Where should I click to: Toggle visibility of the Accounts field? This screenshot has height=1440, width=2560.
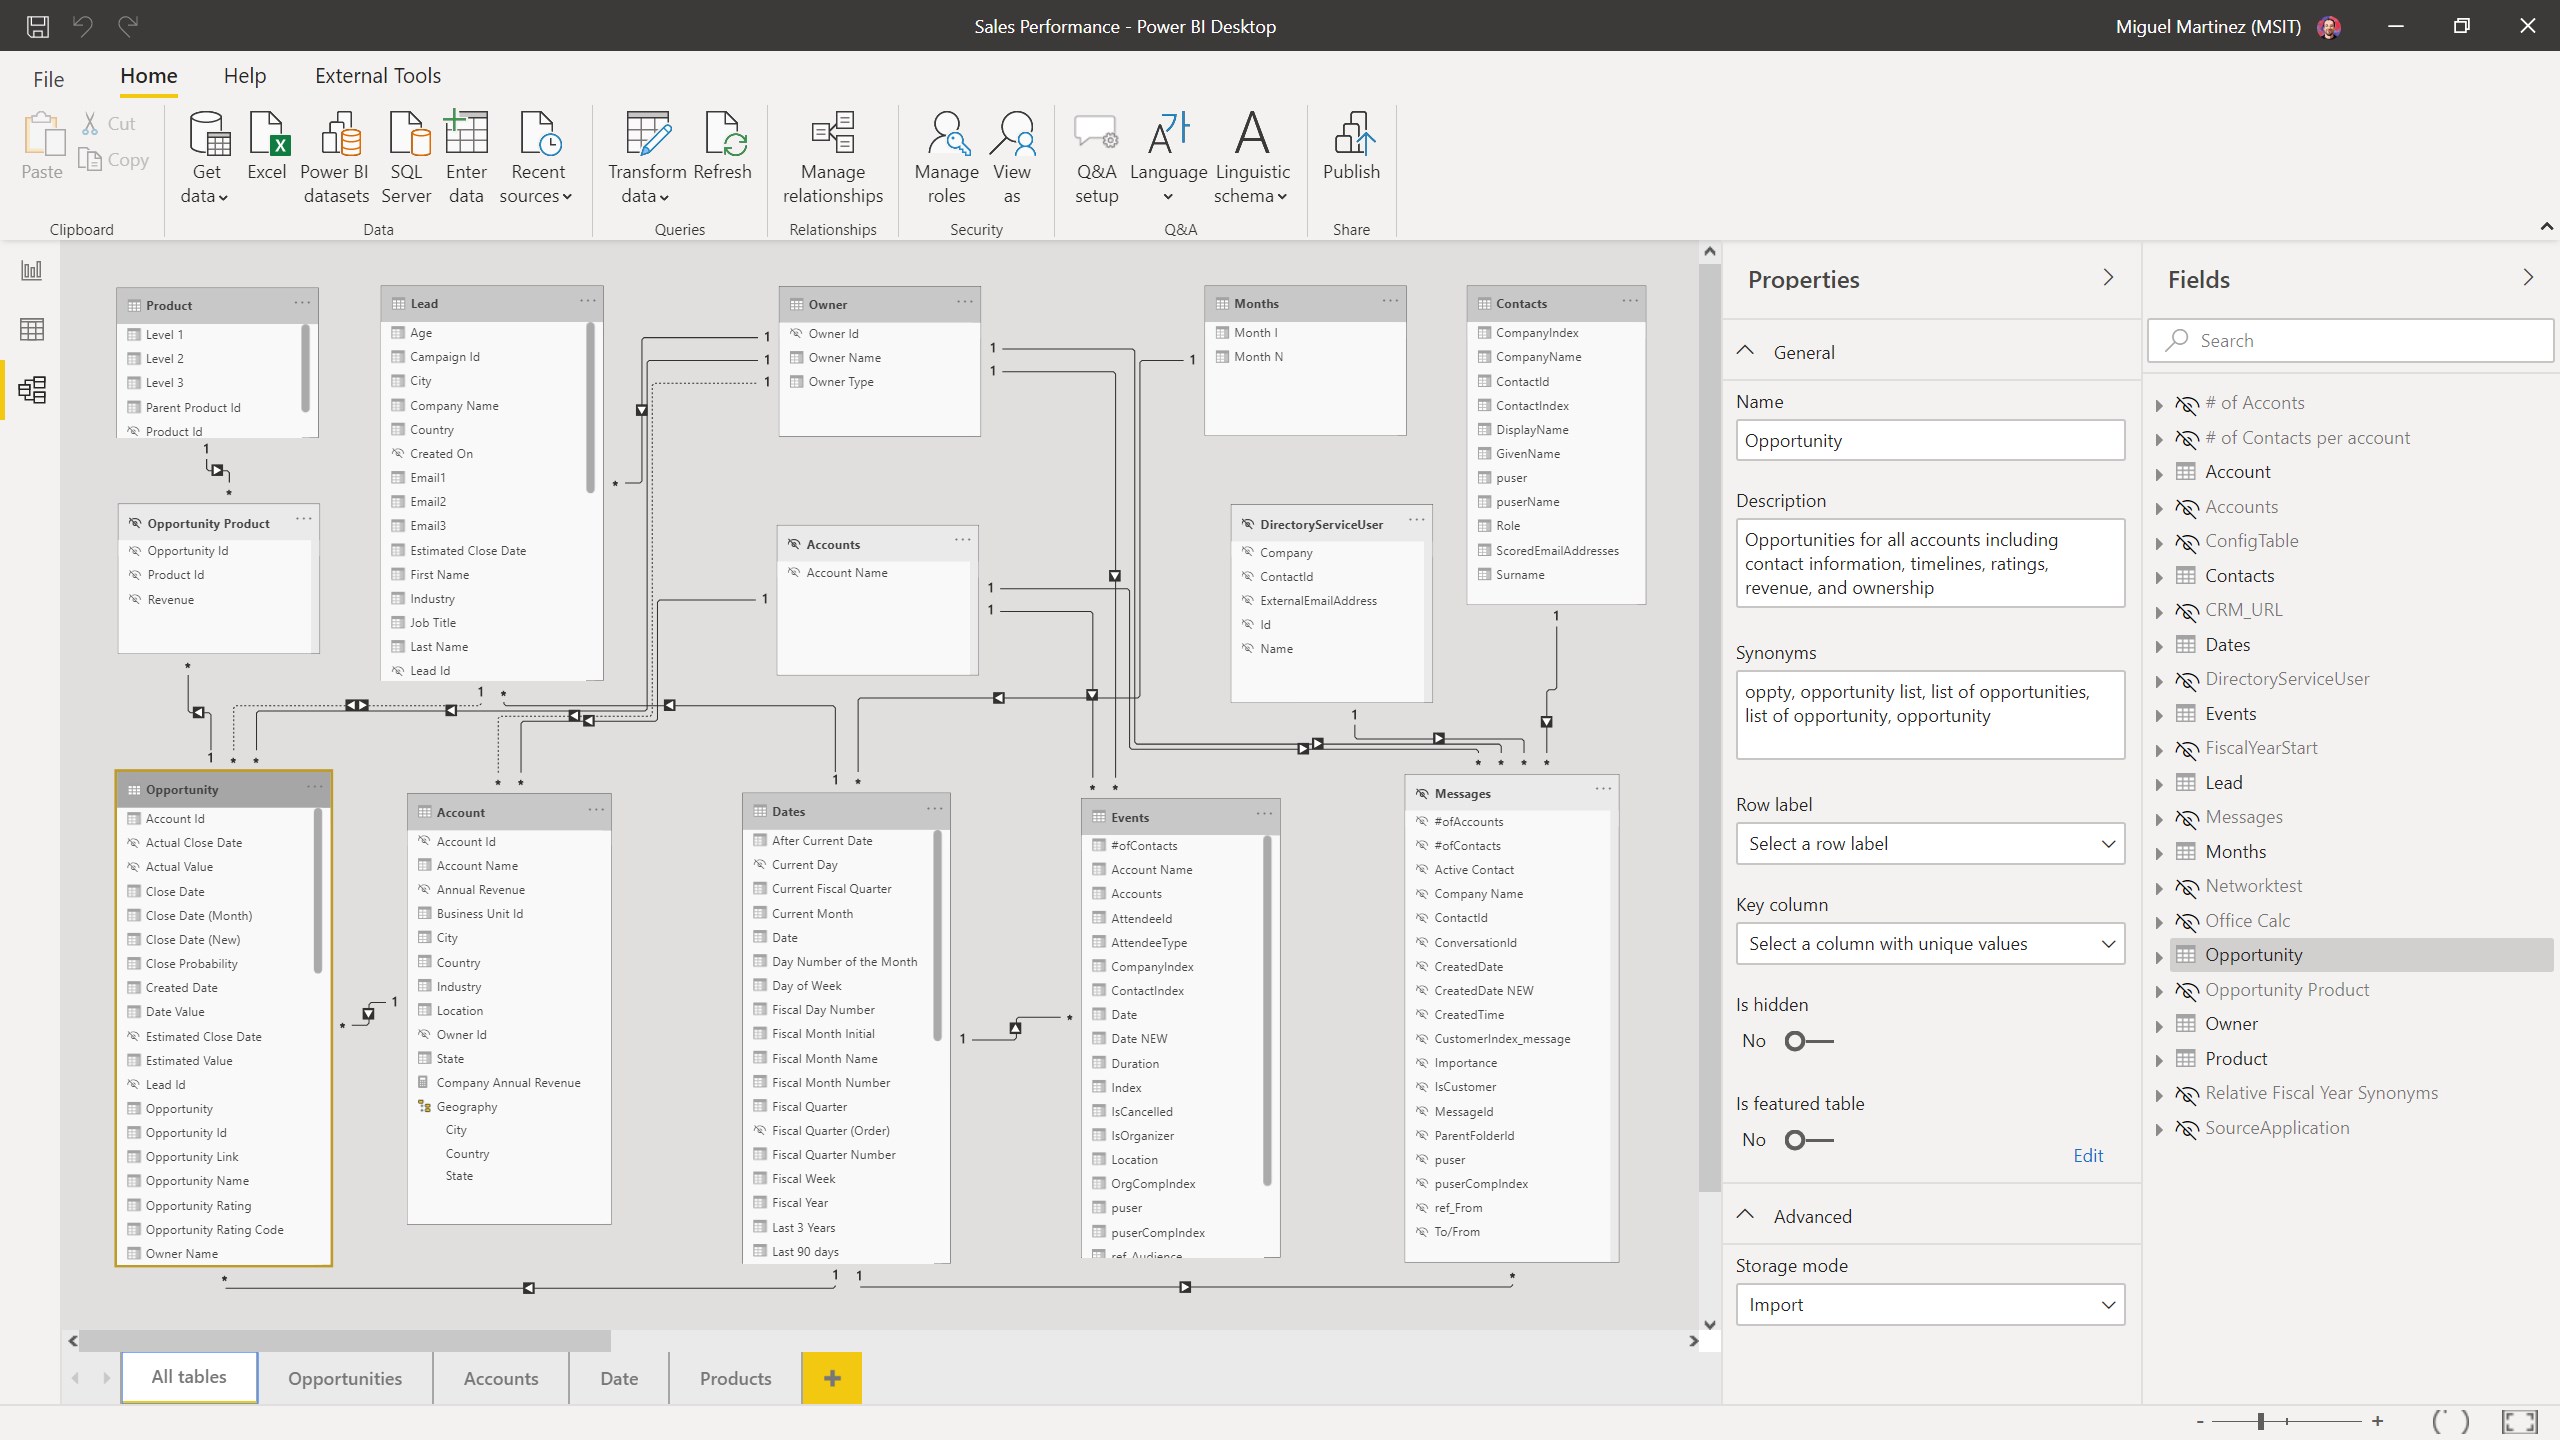(2185, 507)
